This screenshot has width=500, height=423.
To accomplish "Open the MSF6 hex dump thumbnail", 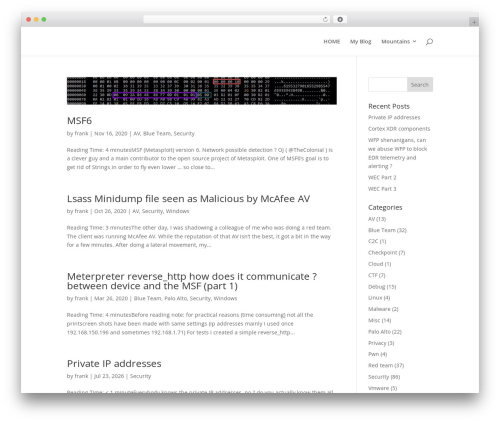I will pyautogui.click(x=202, y=91).
